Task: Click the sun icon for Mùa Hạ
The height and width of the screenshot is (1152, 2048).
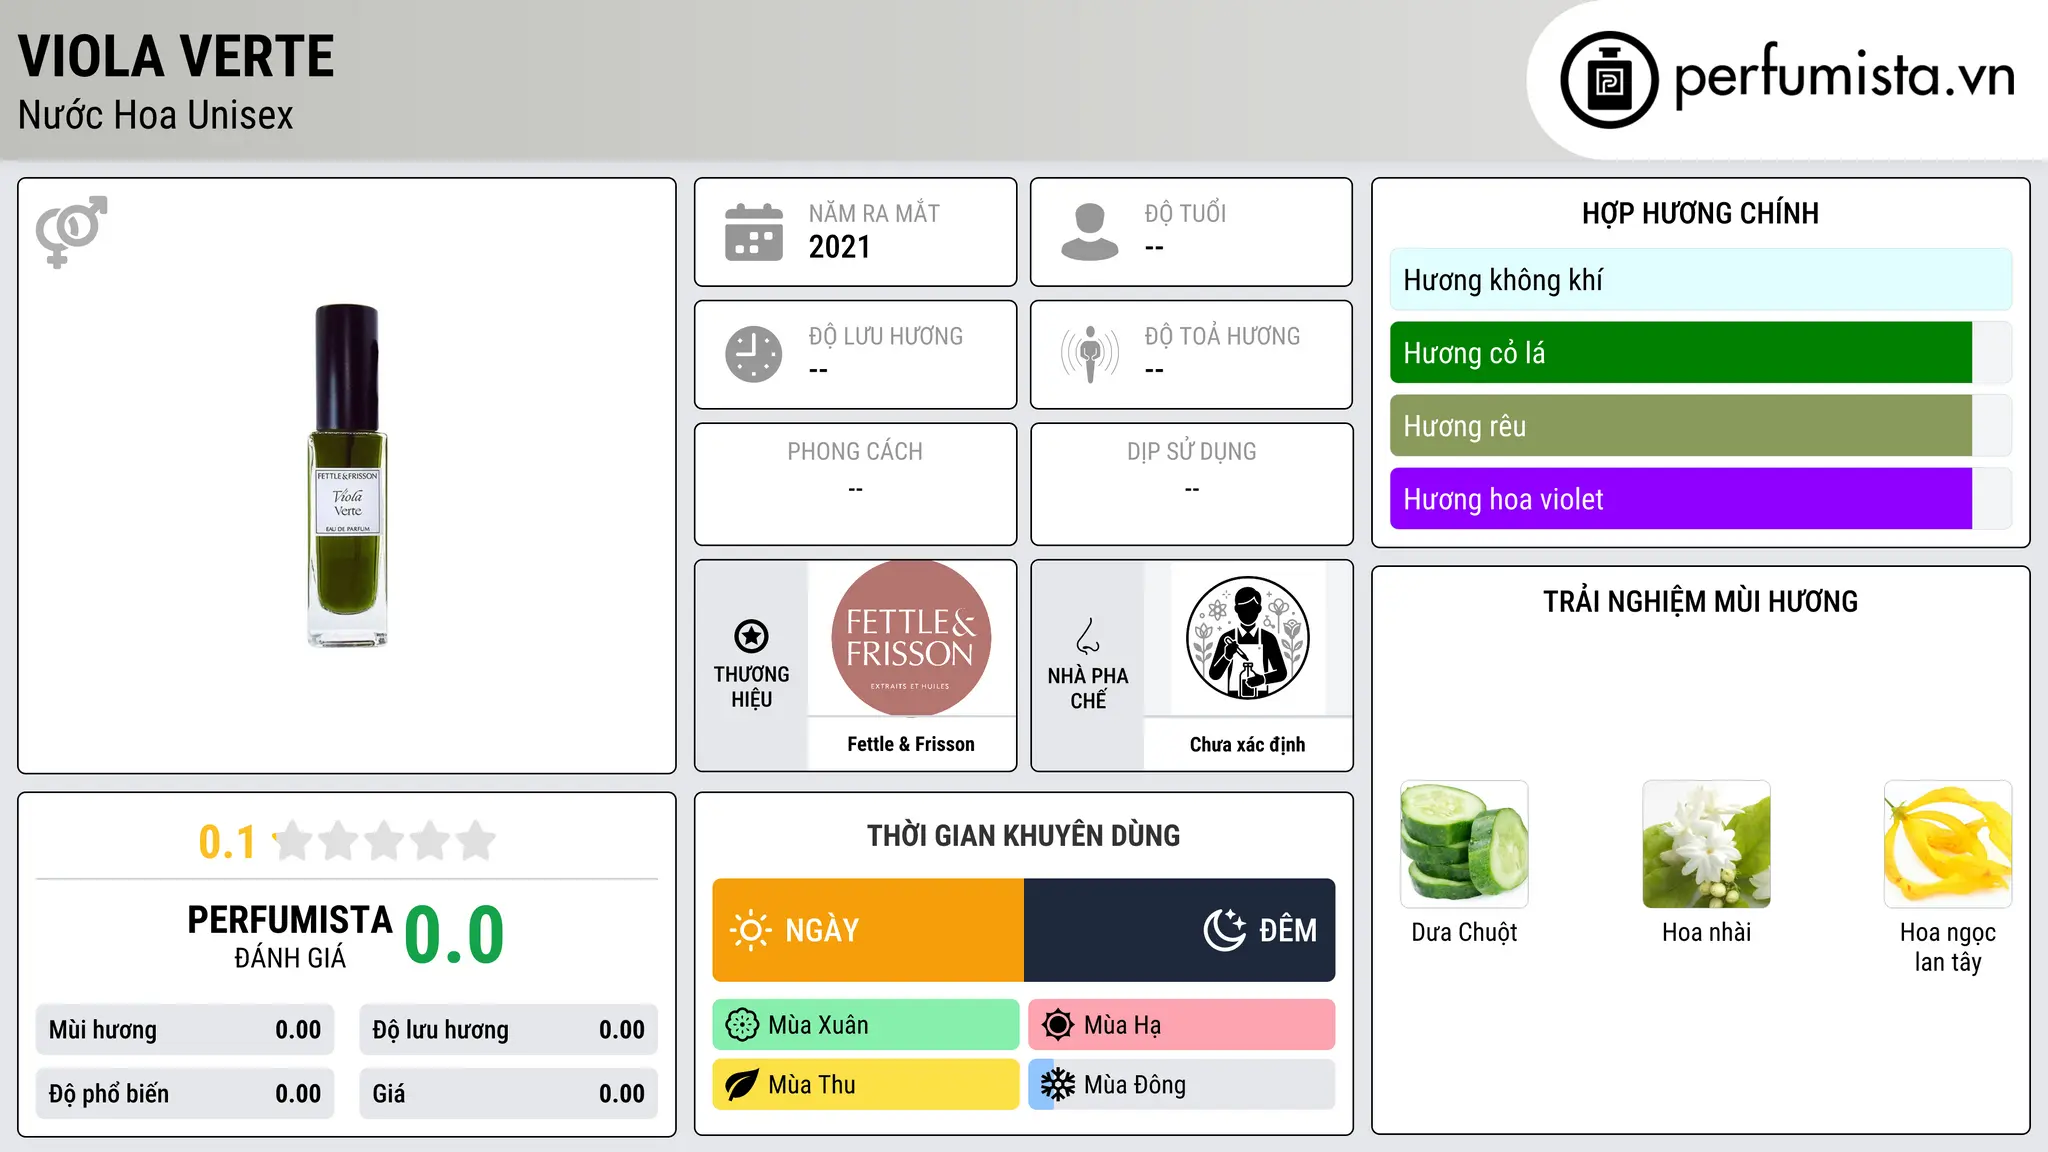Action: [x=1058, y=1025]
